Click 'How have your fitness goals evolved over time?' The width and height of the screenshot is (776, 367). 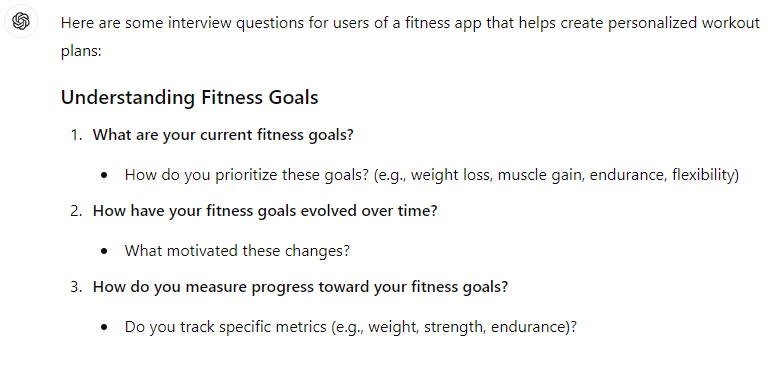point(265,211)
